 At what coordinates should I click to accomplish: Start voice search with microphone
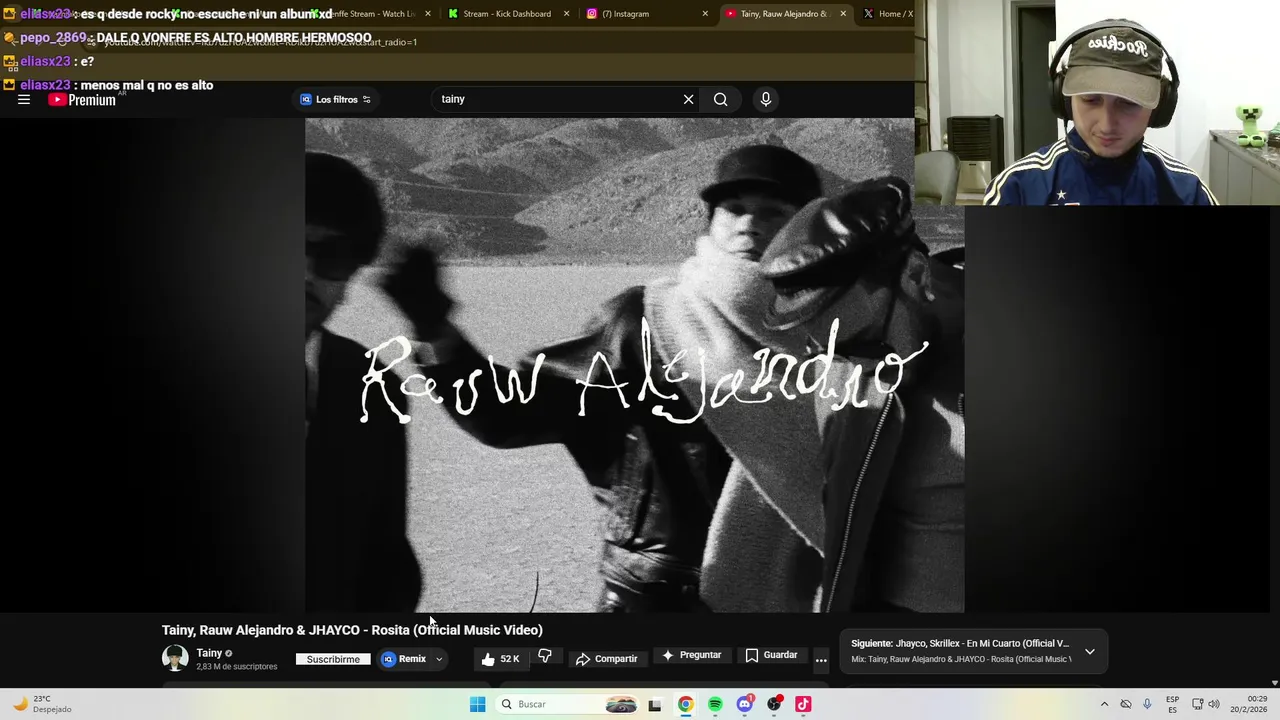766,99
